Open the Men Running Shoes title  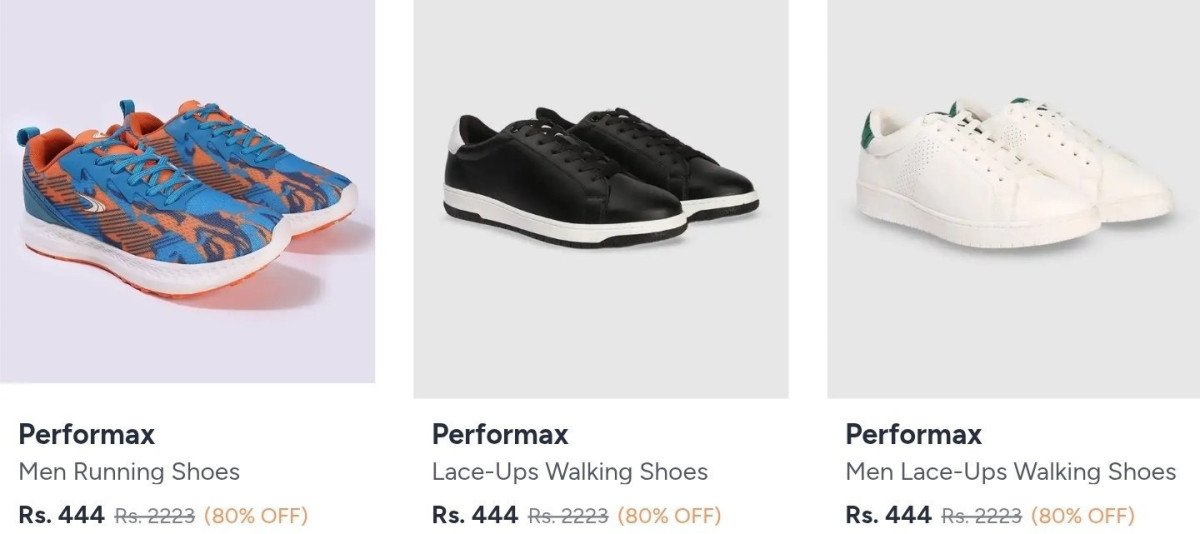click(129, 472)
